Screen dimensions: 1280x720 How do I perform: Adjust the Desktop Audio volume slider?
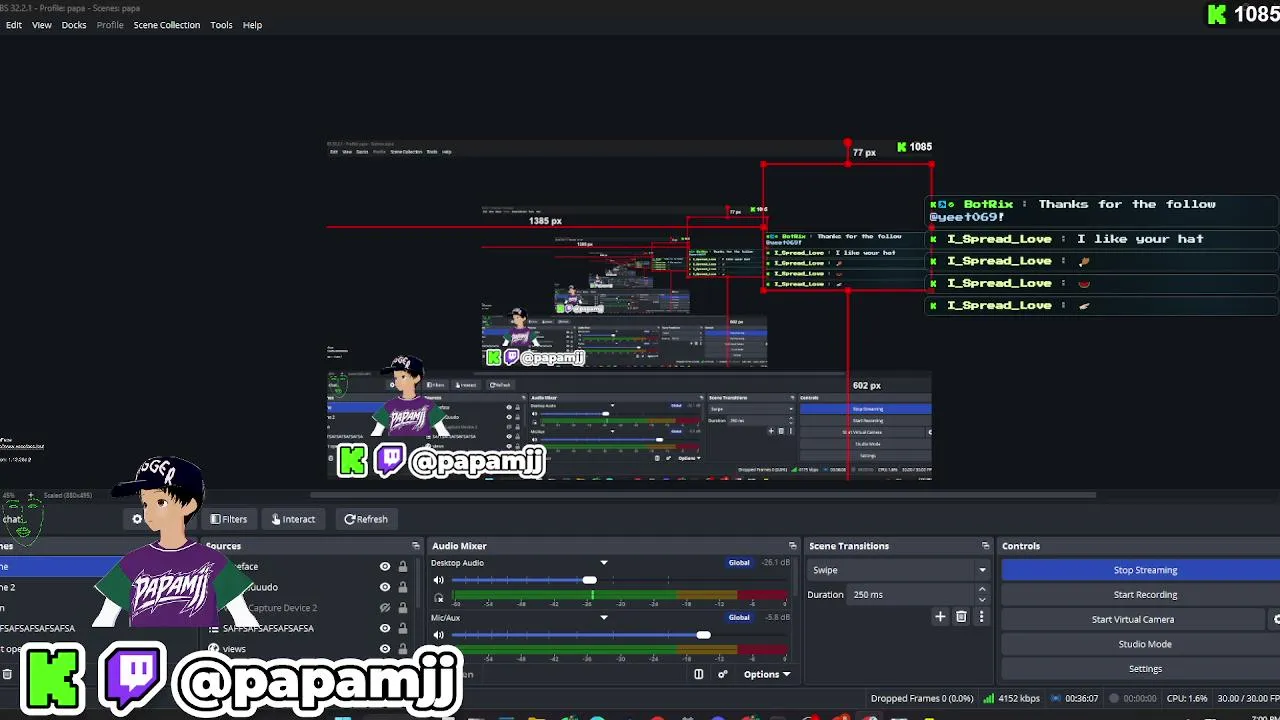pyautogui.click(x=590, y=580)
